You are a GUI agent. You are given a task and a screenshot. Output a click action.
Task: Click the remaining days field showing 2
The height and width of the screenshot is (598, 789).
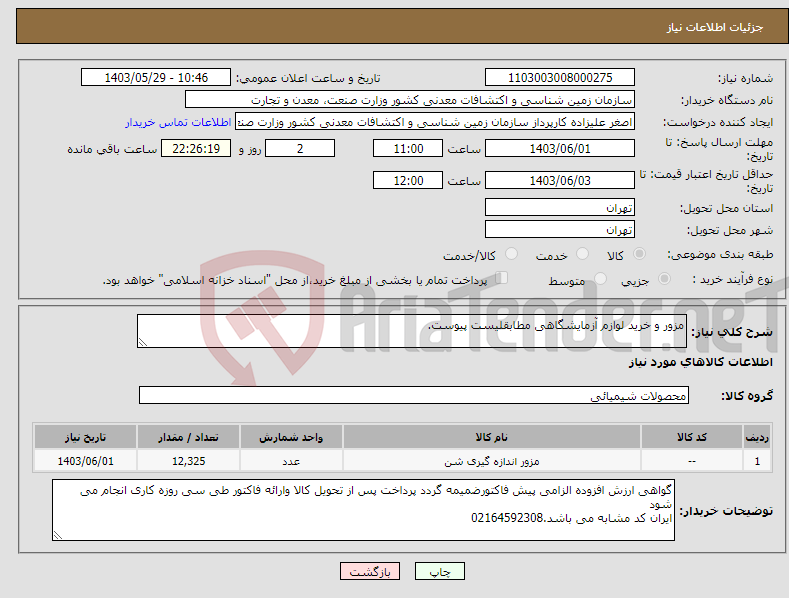click(x=300, y=148)
